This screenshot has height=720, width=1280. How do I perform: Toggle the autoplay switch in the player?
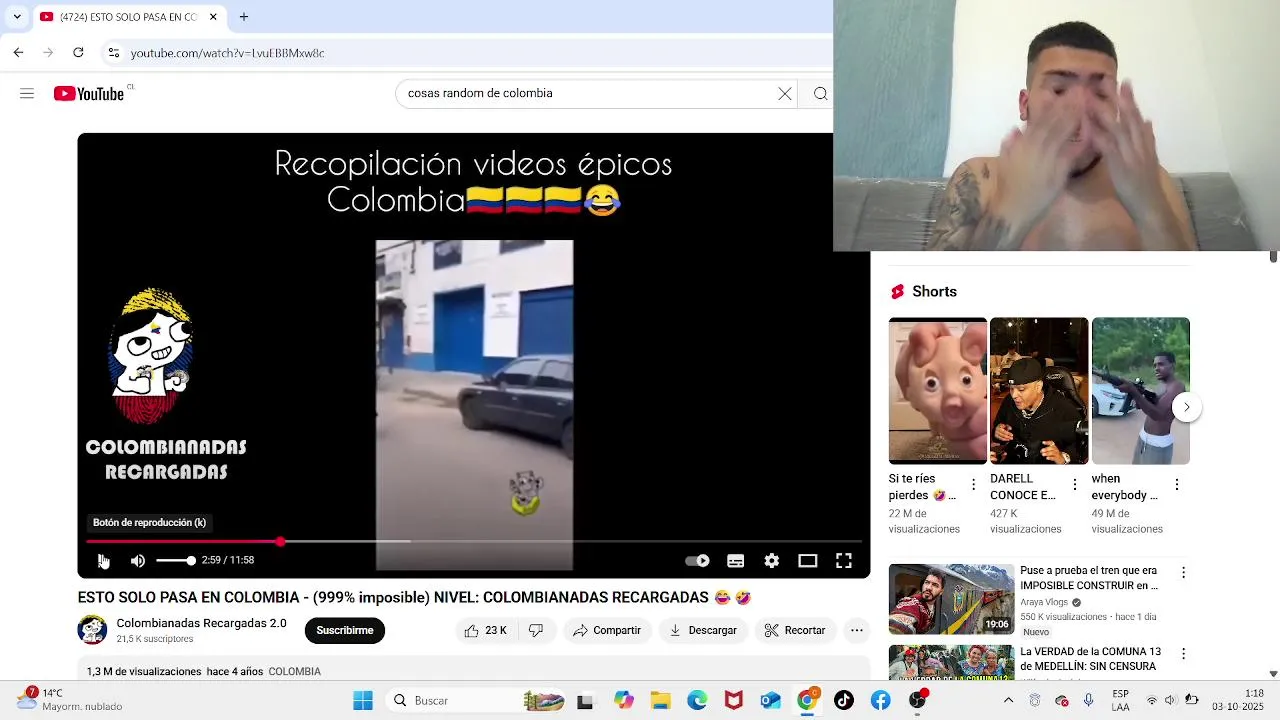tap(697, 560)
